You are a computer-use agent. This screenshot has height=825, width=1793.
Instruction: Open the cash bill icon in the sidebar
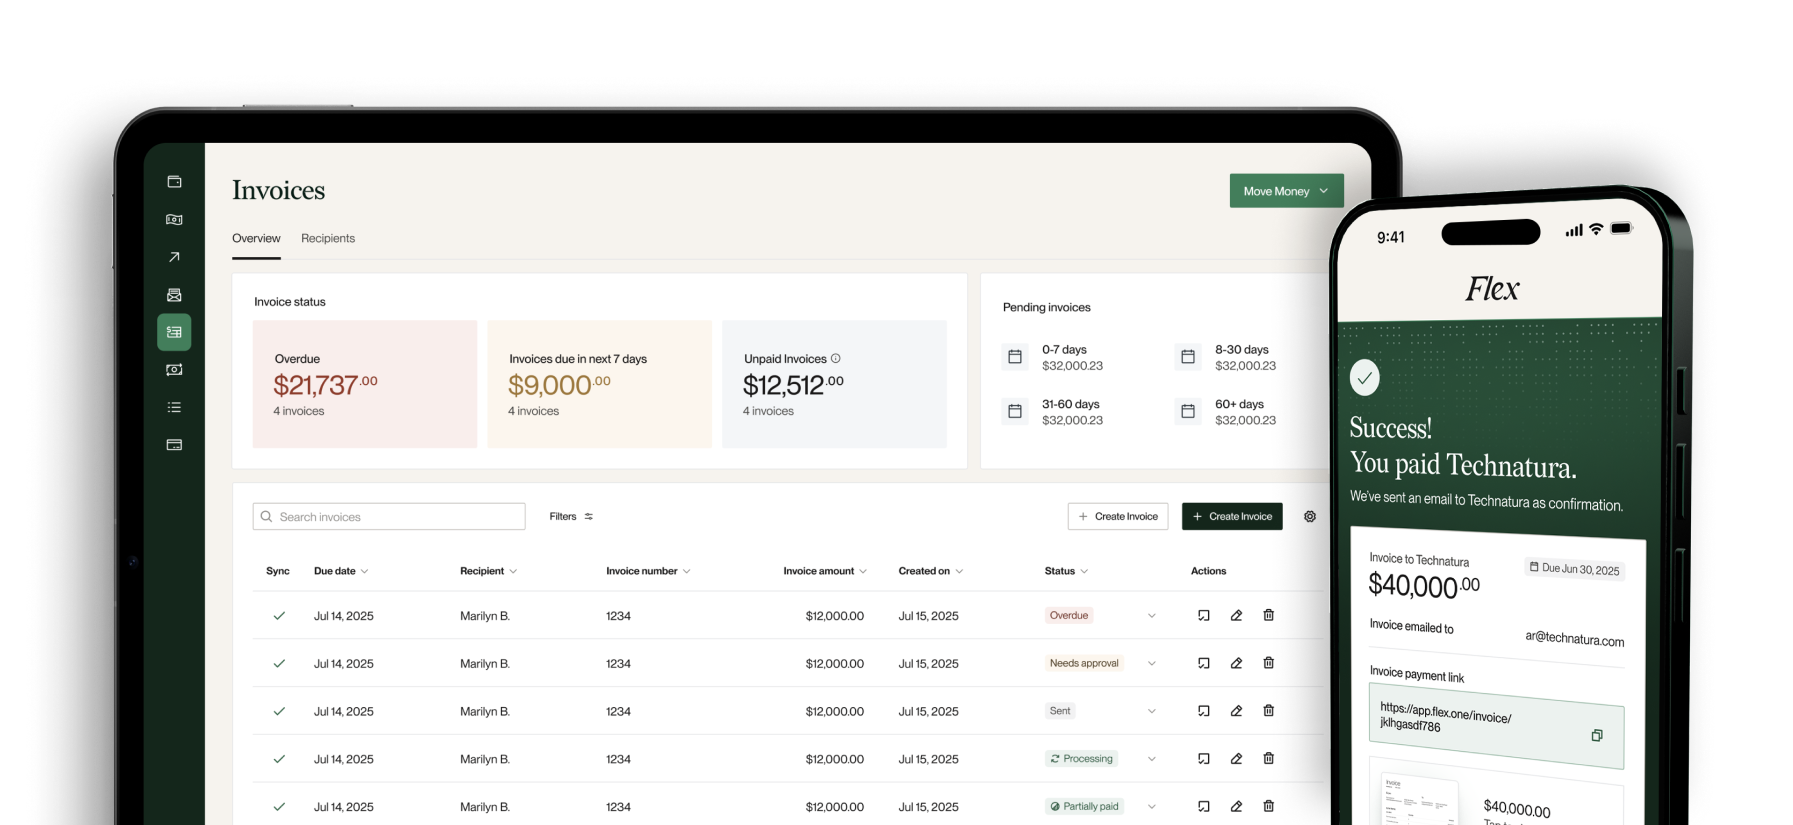[x=174, y=220]
